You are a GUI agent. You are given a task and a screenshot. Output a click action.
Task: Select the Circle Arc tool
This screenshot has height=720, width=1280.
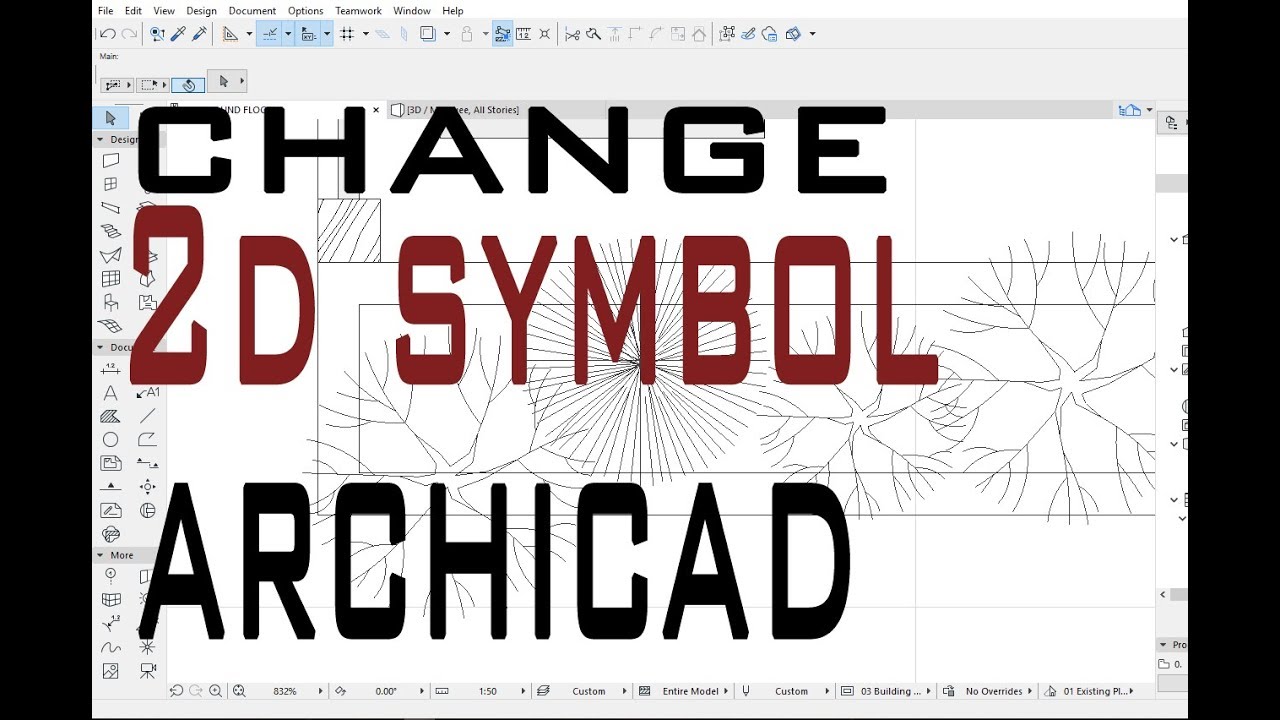coord(111,440)
